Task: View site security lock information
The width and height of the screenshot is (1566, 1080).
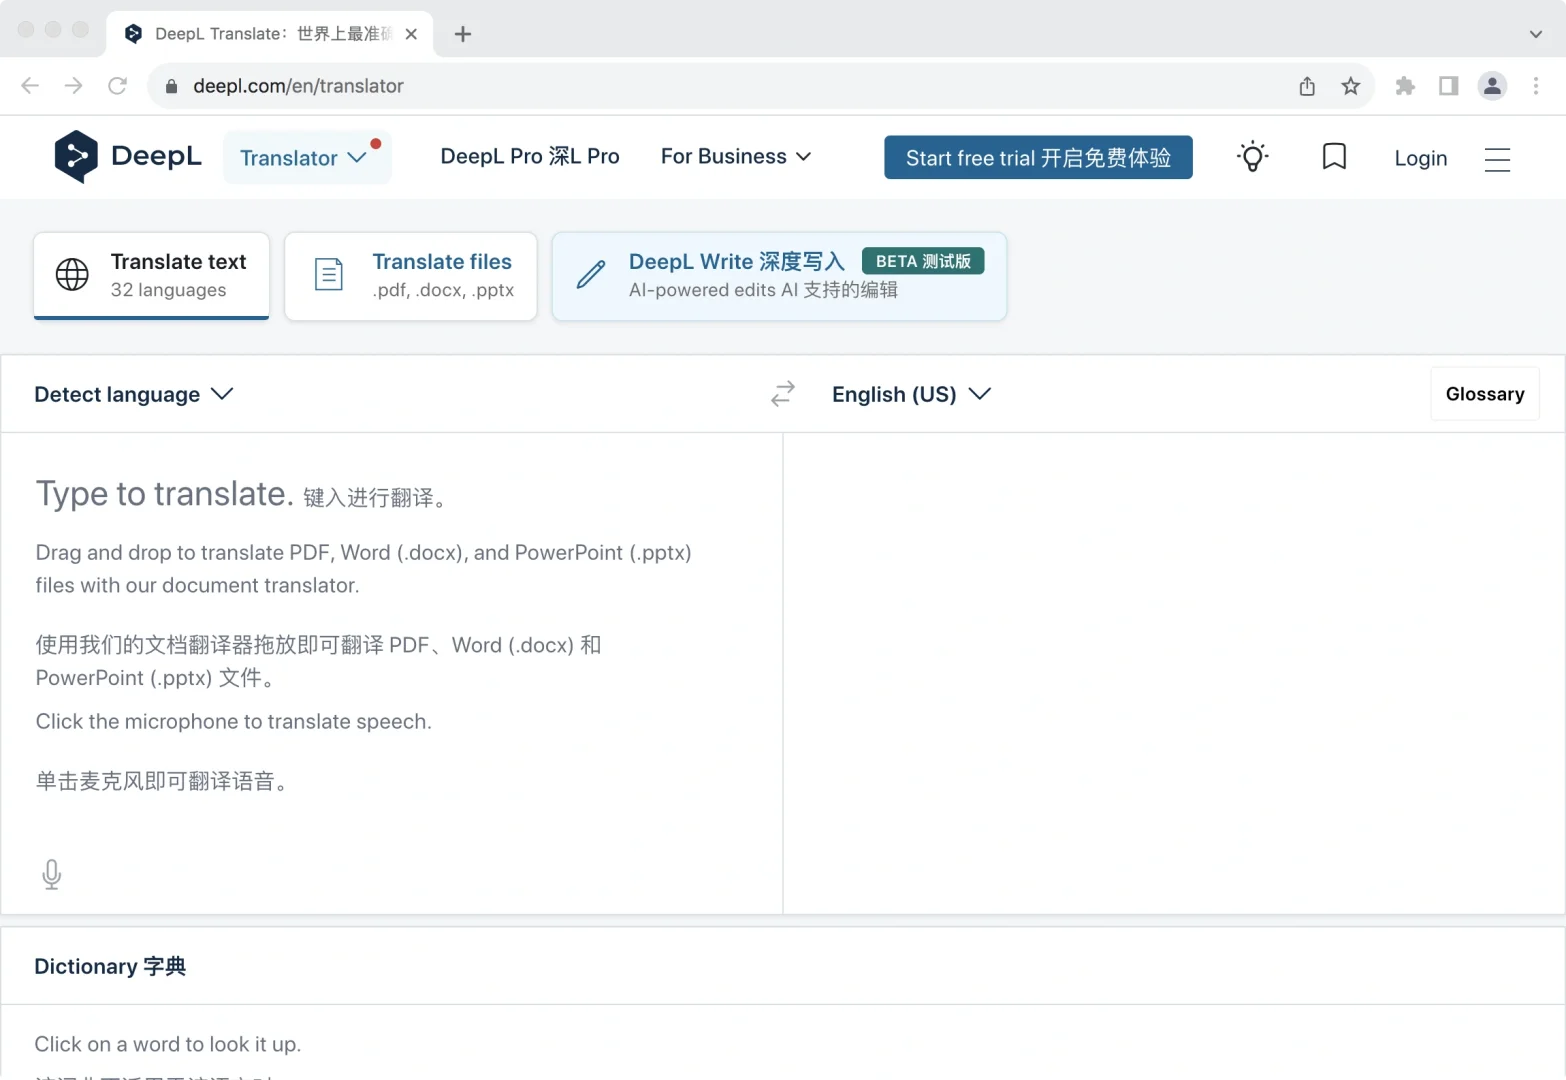Action: pyautogui.click(x=171, y=86)
